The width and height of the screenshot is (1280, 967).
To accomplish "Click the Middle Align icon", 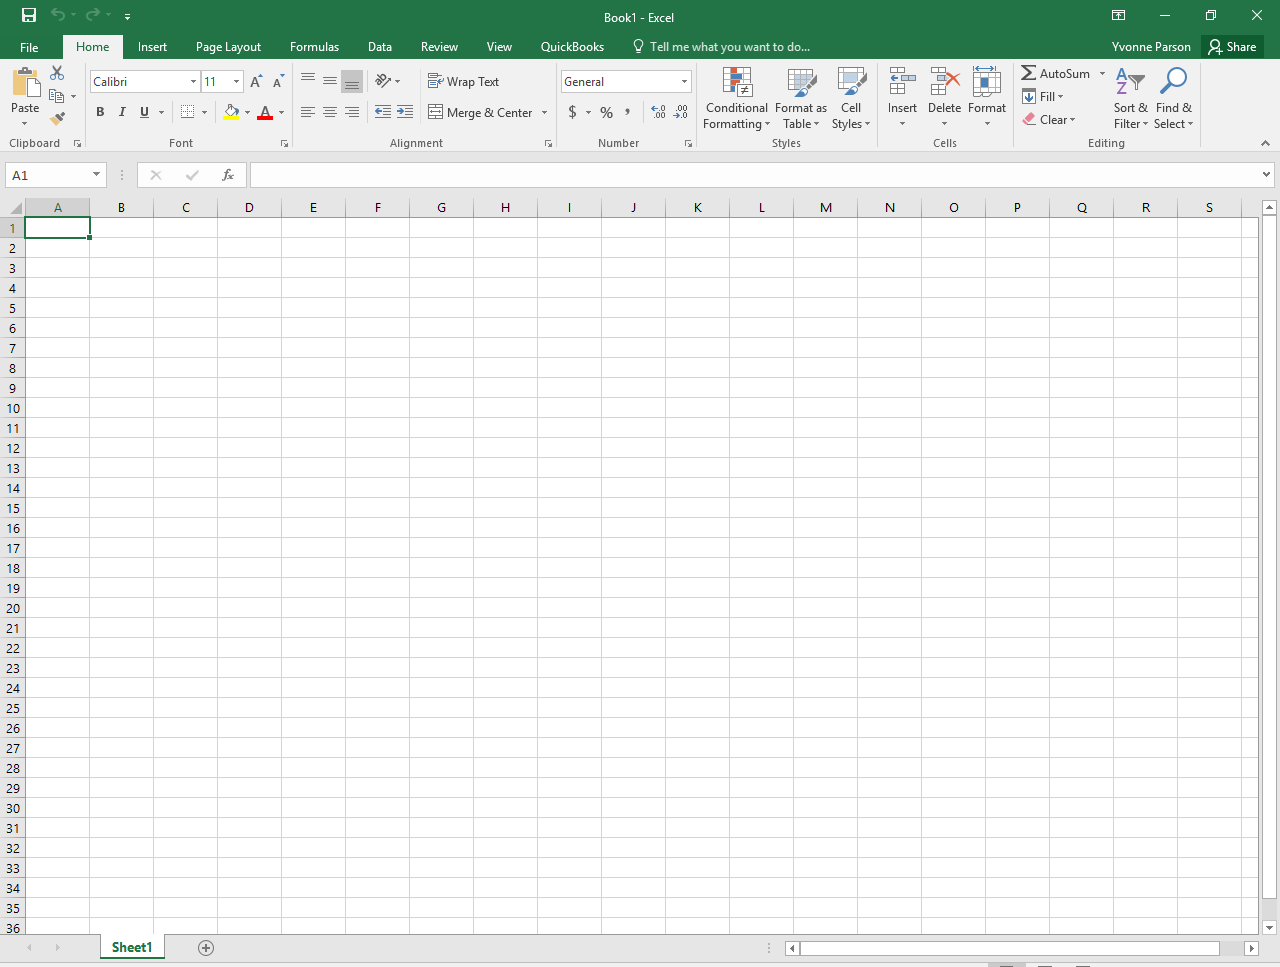I will pos(330,81).
